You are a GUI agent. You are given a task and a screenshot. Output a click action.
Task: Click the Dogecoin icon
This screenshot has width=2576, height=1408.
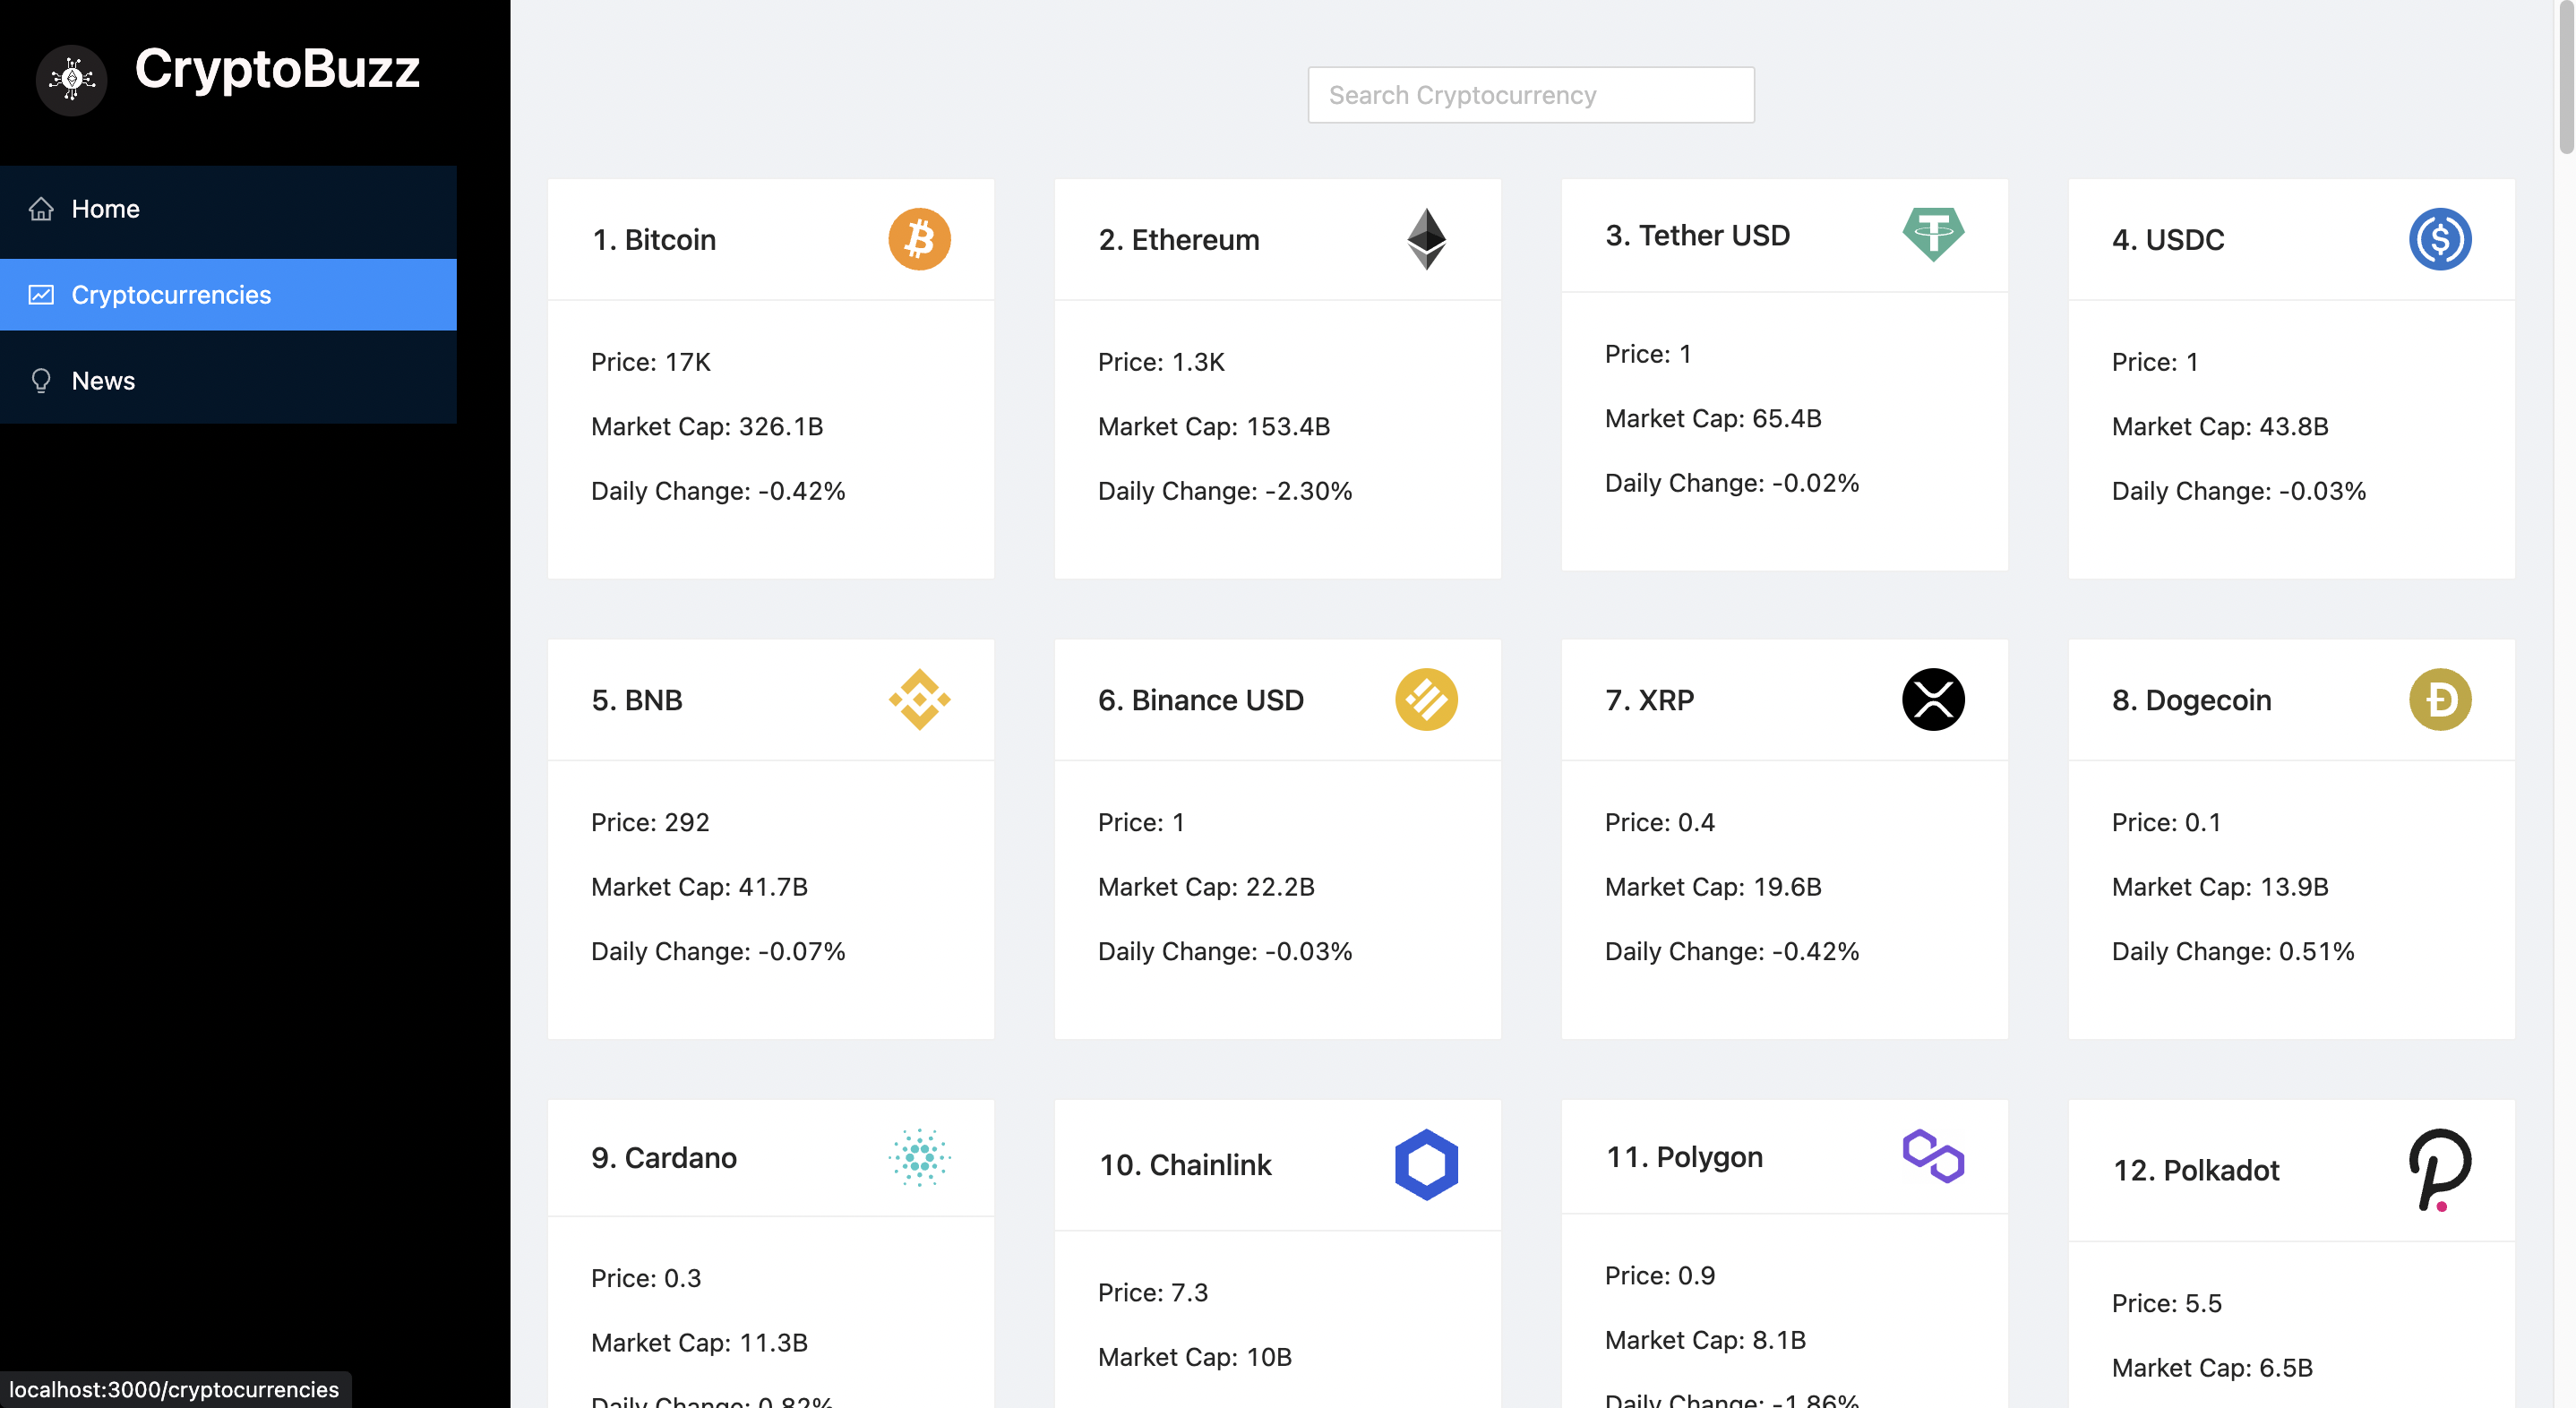(2440, 699)
